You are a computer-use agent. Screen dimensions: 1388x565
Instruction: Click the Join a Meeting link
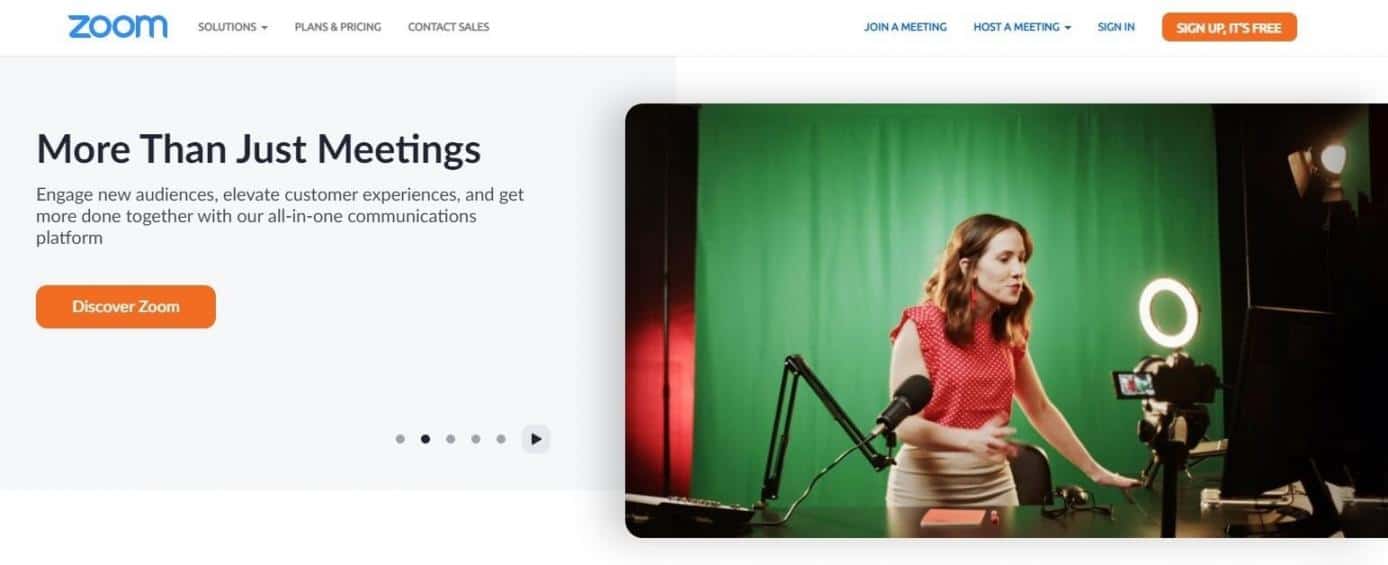905,27
